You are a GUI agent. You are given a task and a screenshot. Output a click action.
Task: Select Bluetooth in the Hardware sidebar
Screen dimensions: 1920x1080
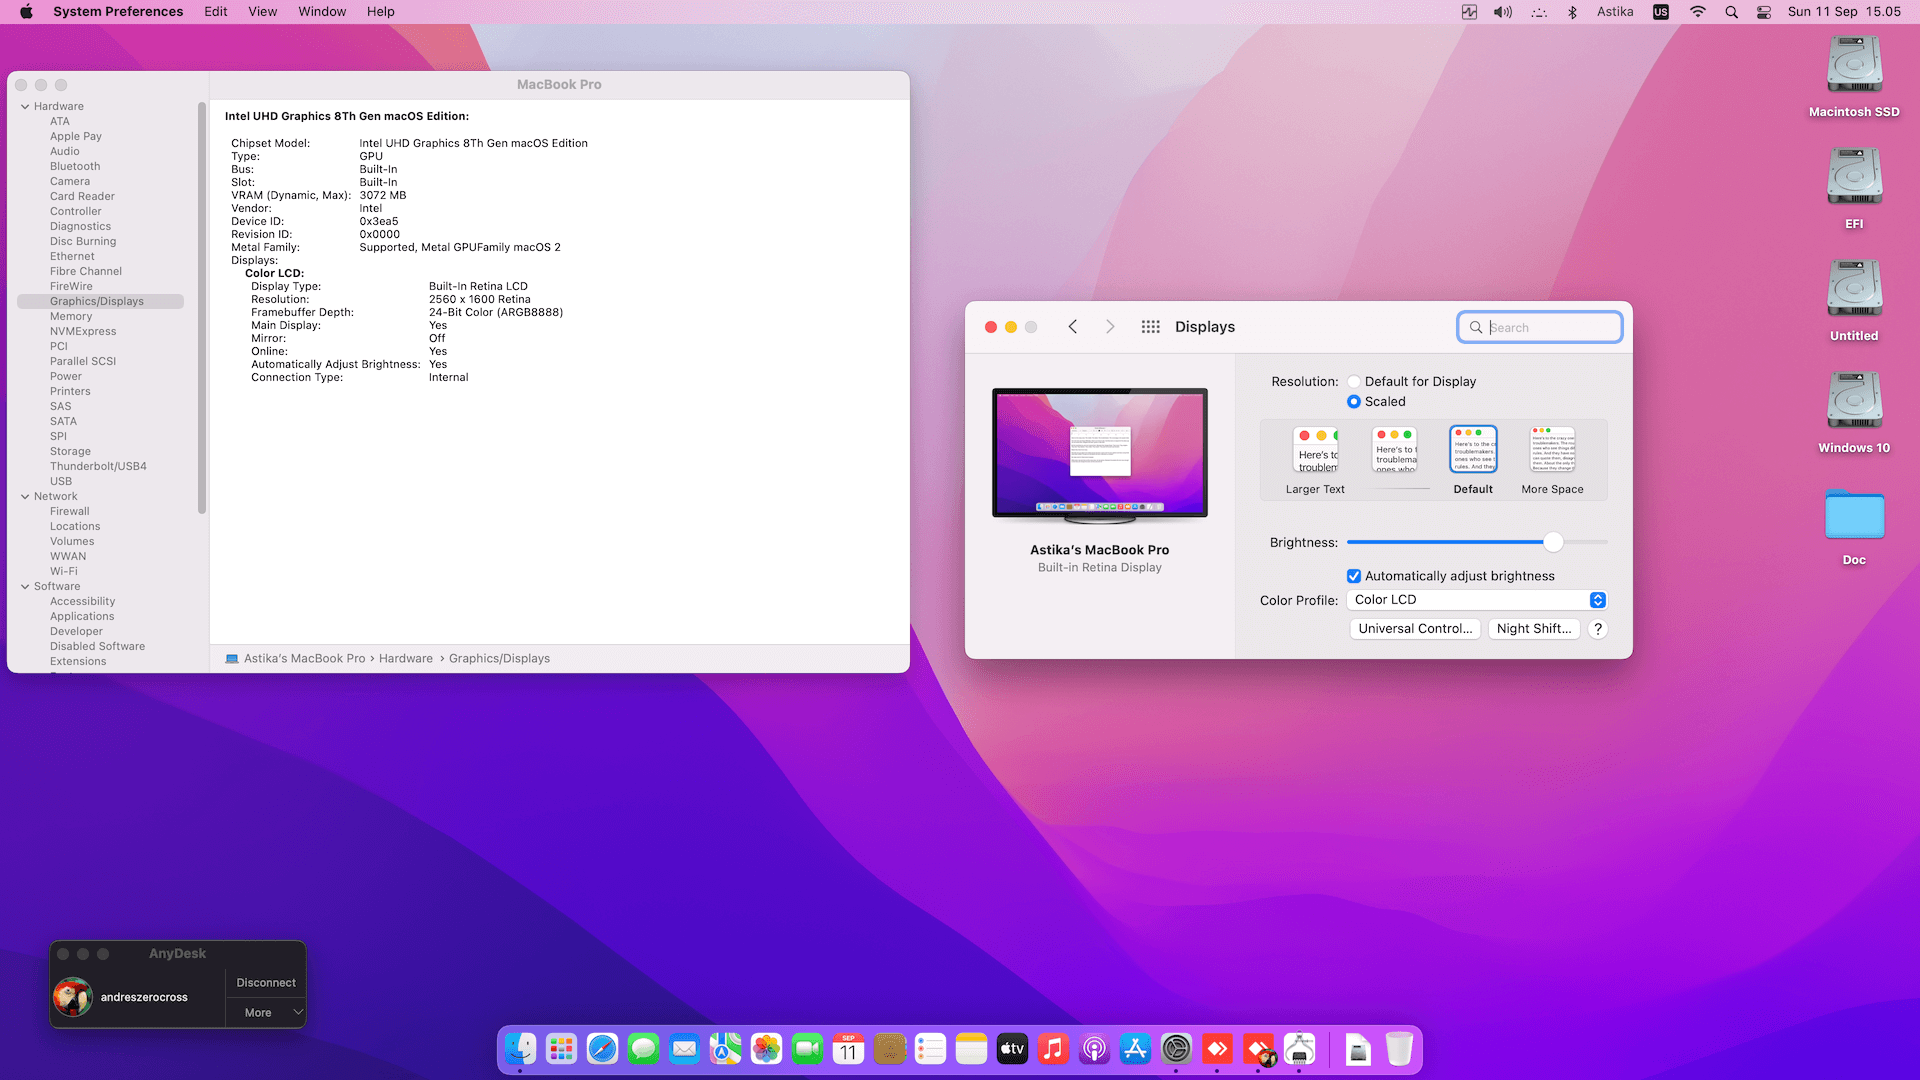(x=75, y=166)
